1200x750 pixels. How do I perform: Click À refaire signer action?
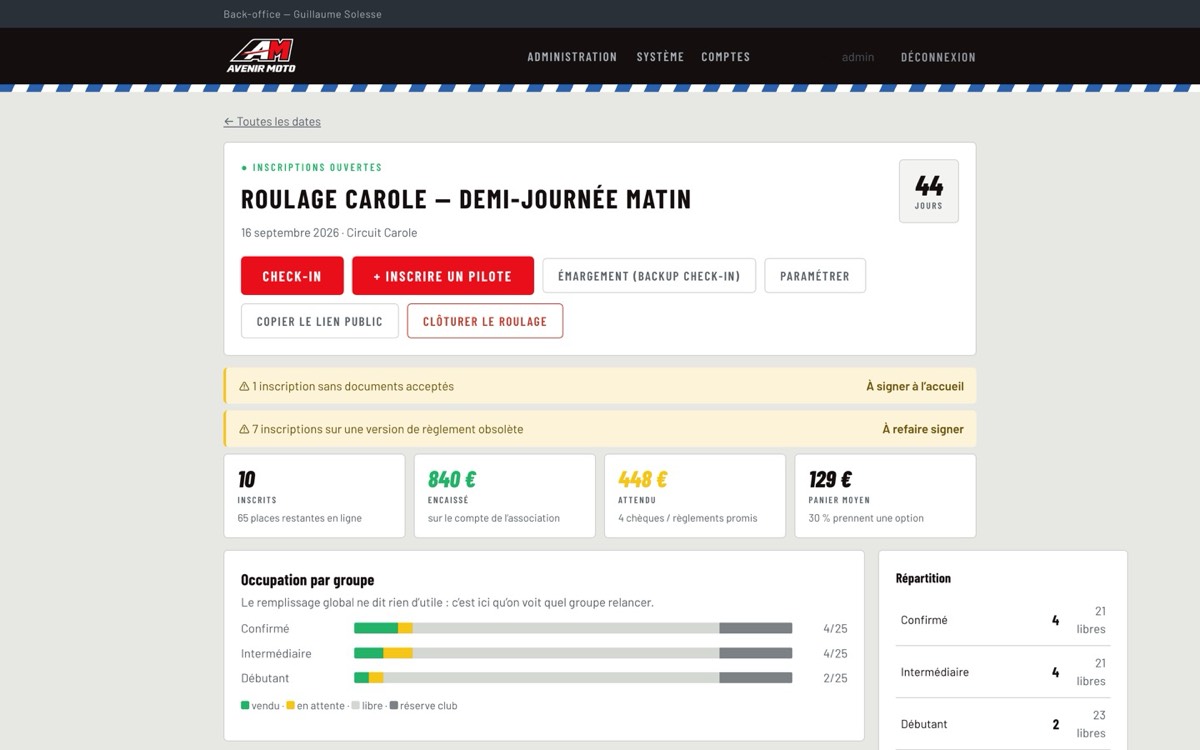coord(923,429)
